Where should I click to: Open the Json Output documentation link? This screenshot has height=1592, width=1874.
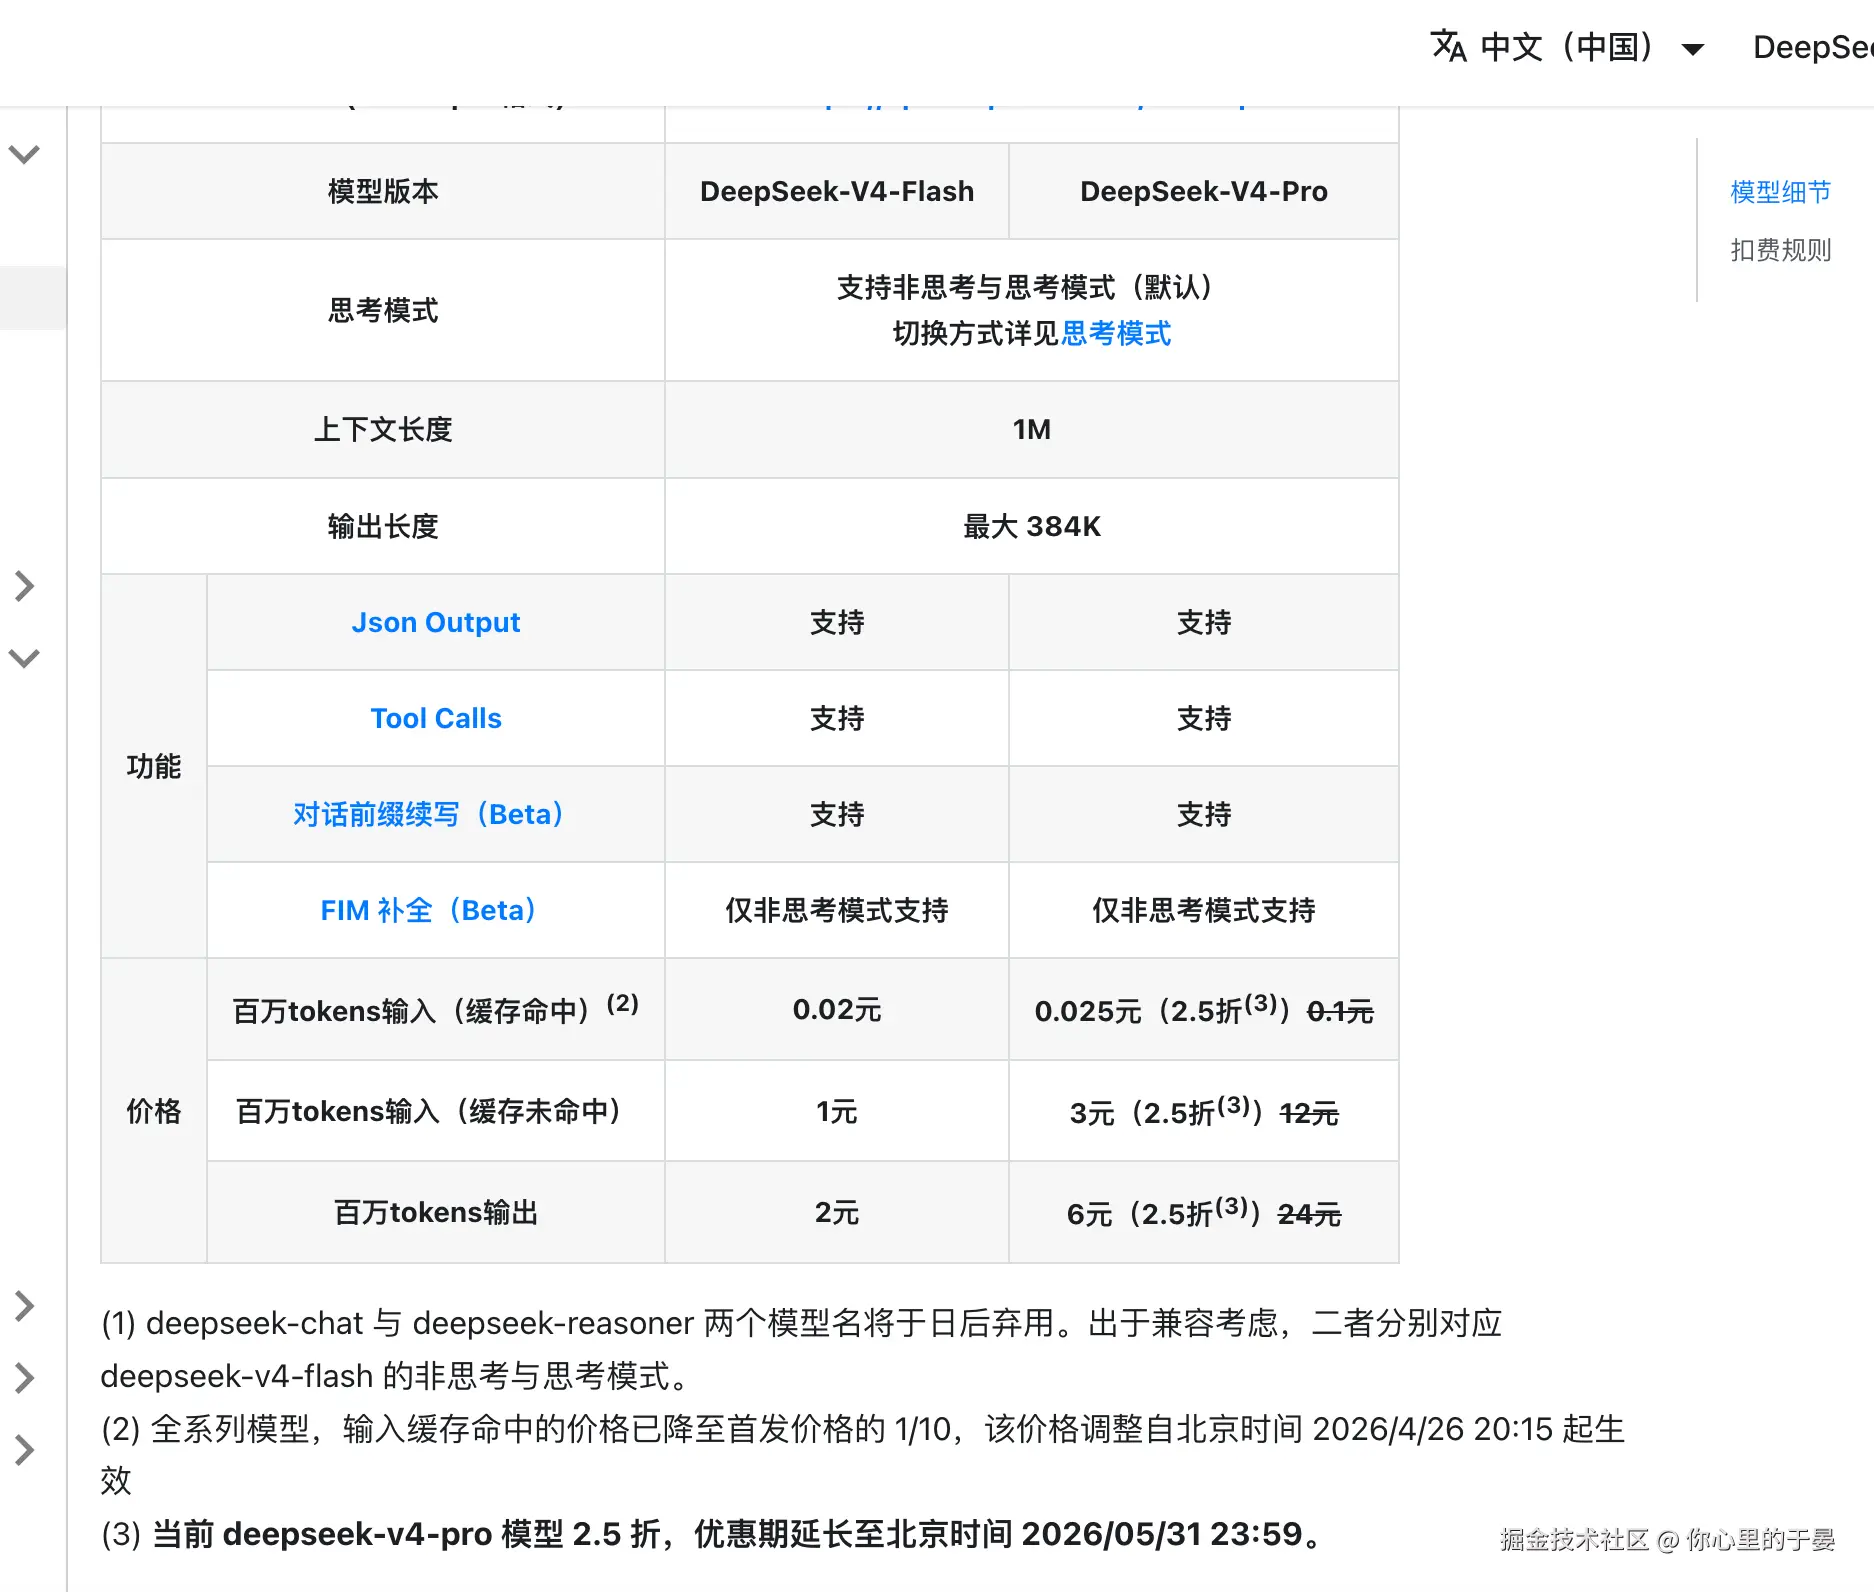[x=436, y=622]
